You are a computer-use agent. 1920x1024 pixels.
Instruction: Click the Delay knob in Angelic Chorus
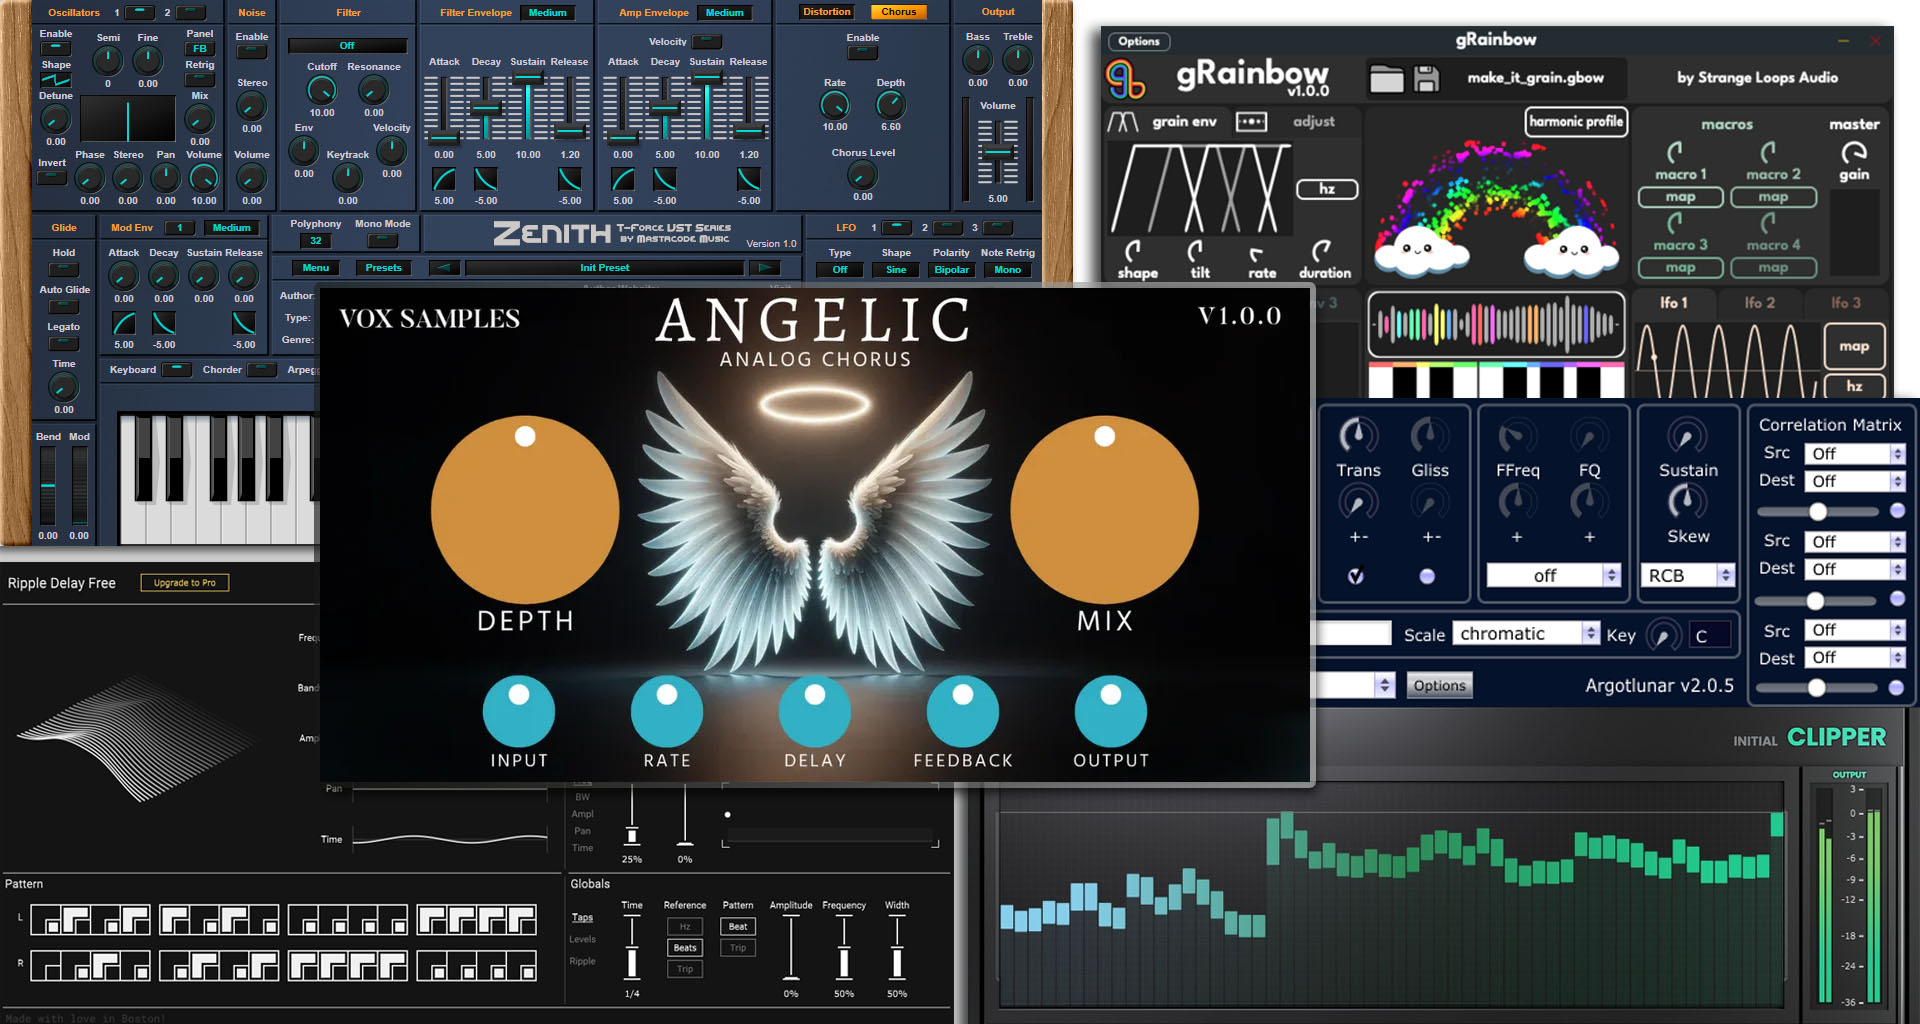[815, 711]
